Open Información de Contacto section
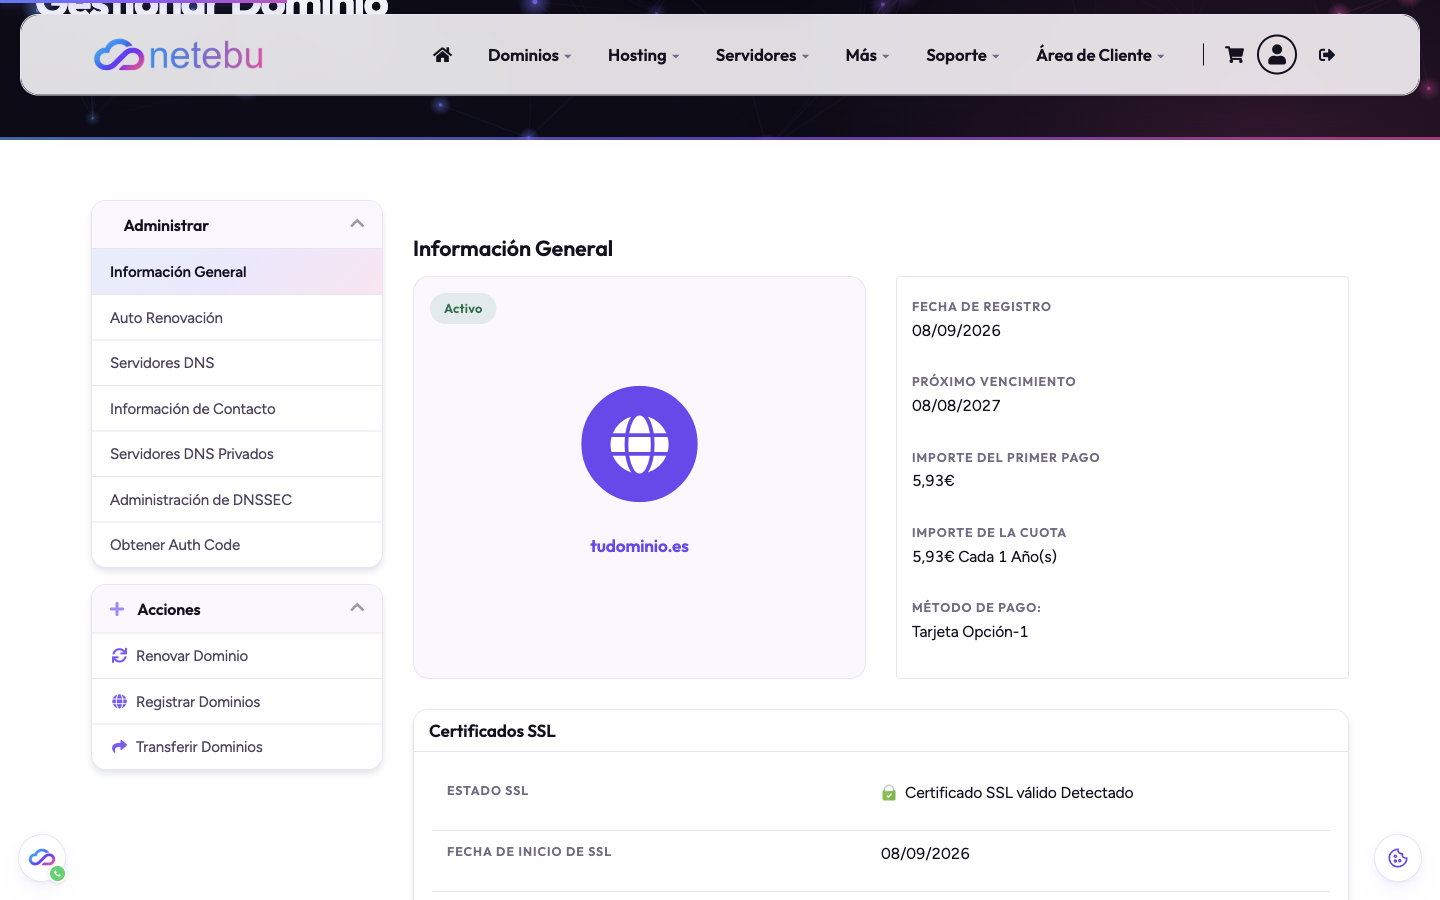 [x=237, y=409]
